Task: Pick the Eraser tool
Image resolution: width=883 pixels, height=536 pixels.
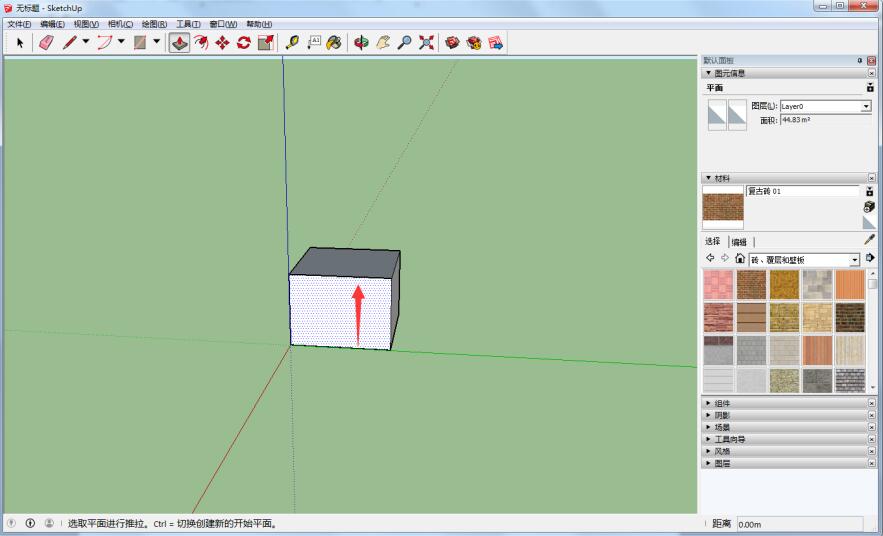Action: pyautogui.click(x=46, y=42)
